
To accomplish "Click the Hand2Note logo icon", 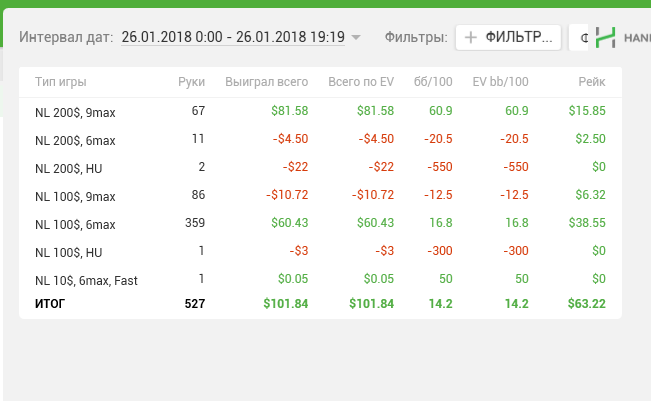I will [605, 38].
